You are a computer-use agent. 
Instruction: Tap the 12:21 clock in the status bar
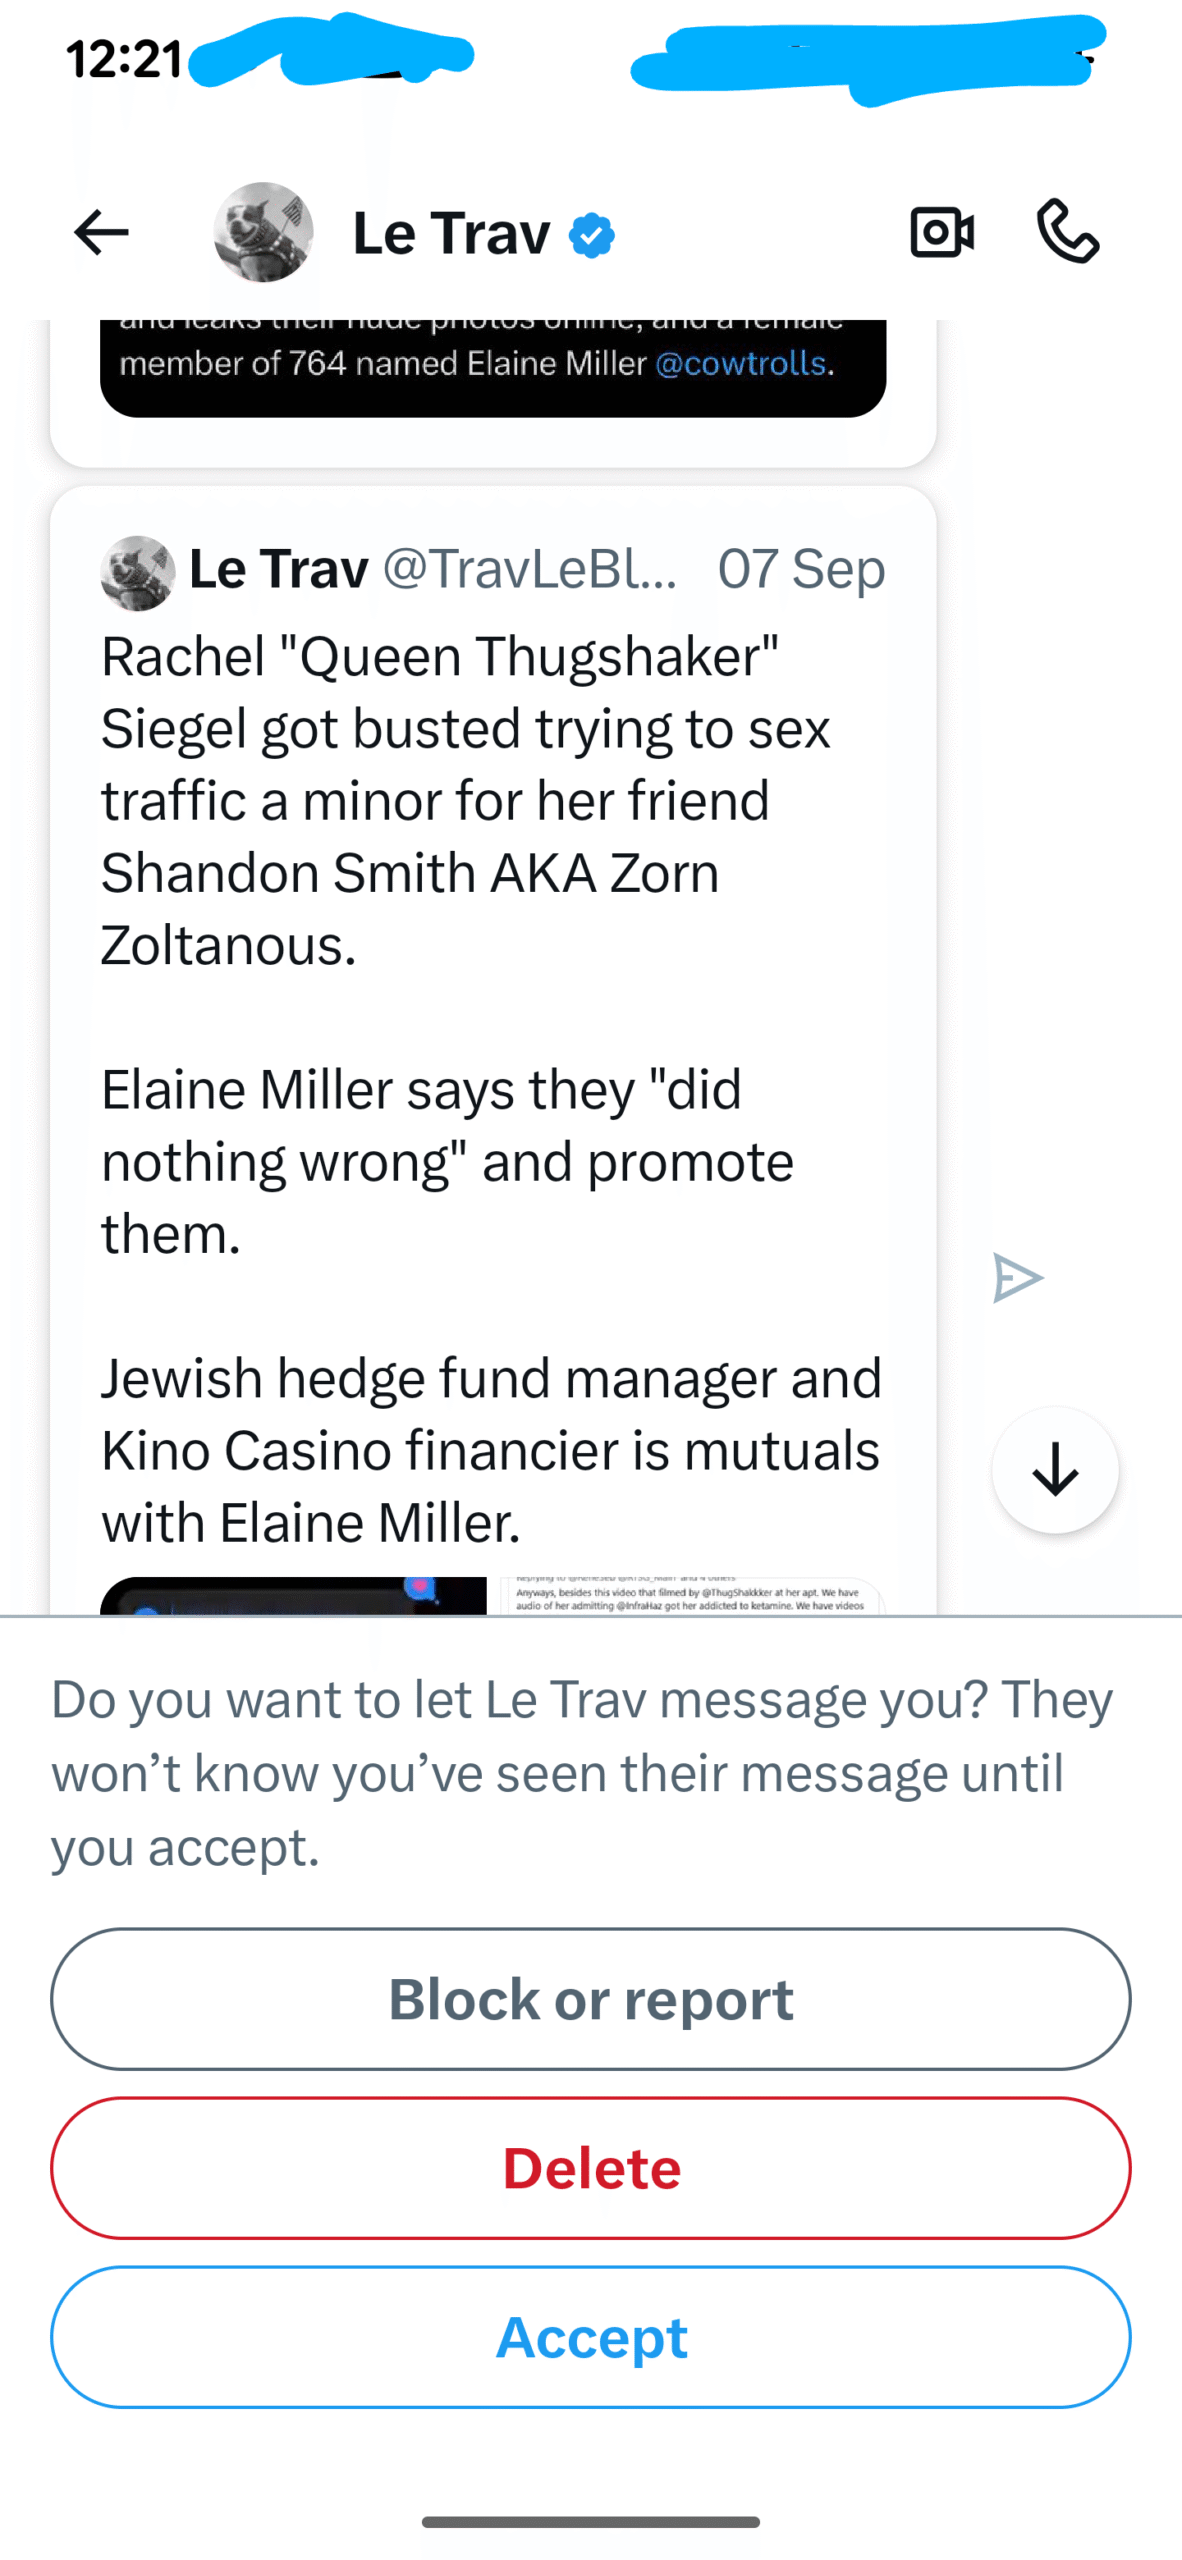(124, 60)
